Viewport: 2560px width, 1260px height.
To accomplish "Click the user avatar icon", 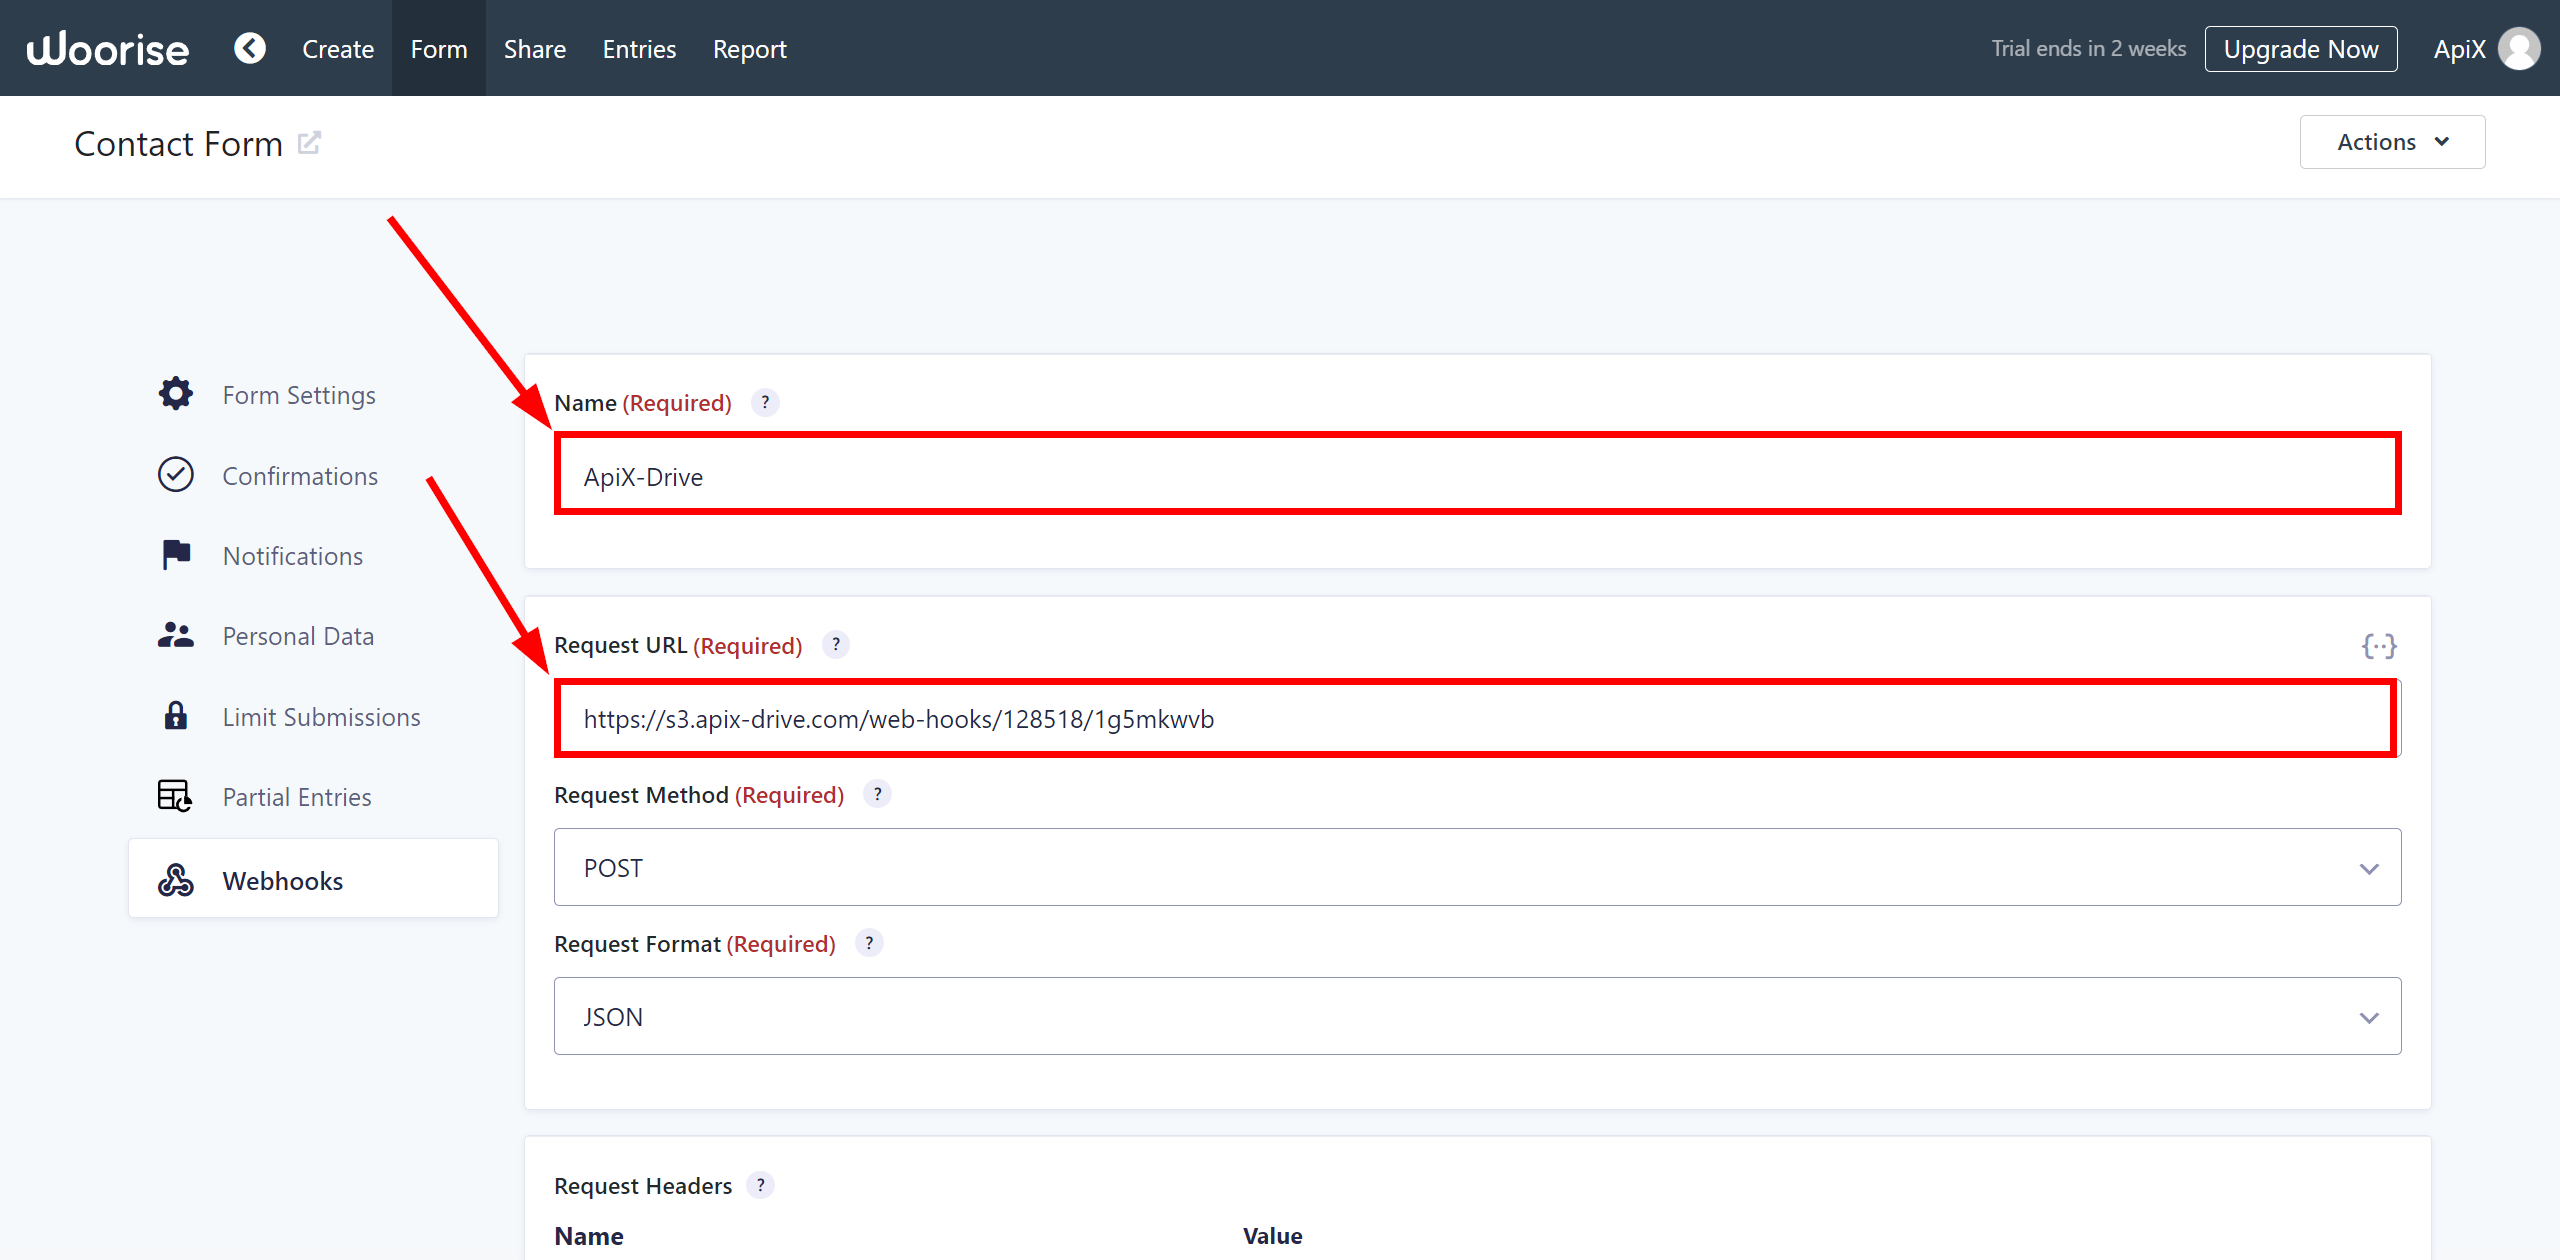I will 2519,49.
